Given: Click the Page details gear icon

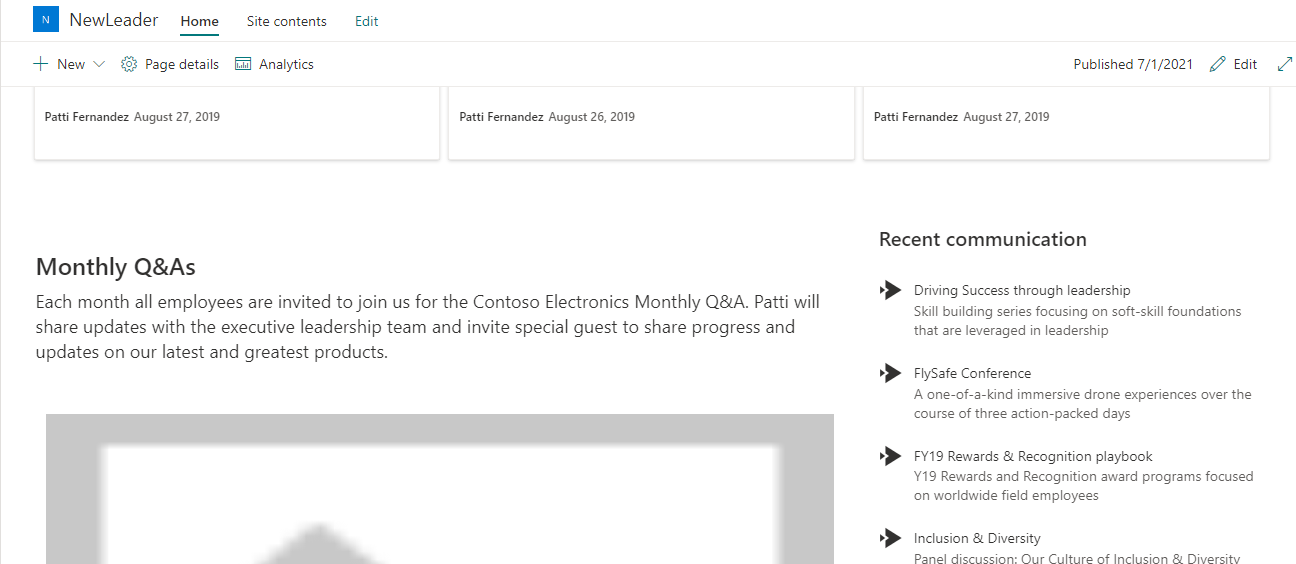Looking at the screenshot, I should tap(129, 64).
